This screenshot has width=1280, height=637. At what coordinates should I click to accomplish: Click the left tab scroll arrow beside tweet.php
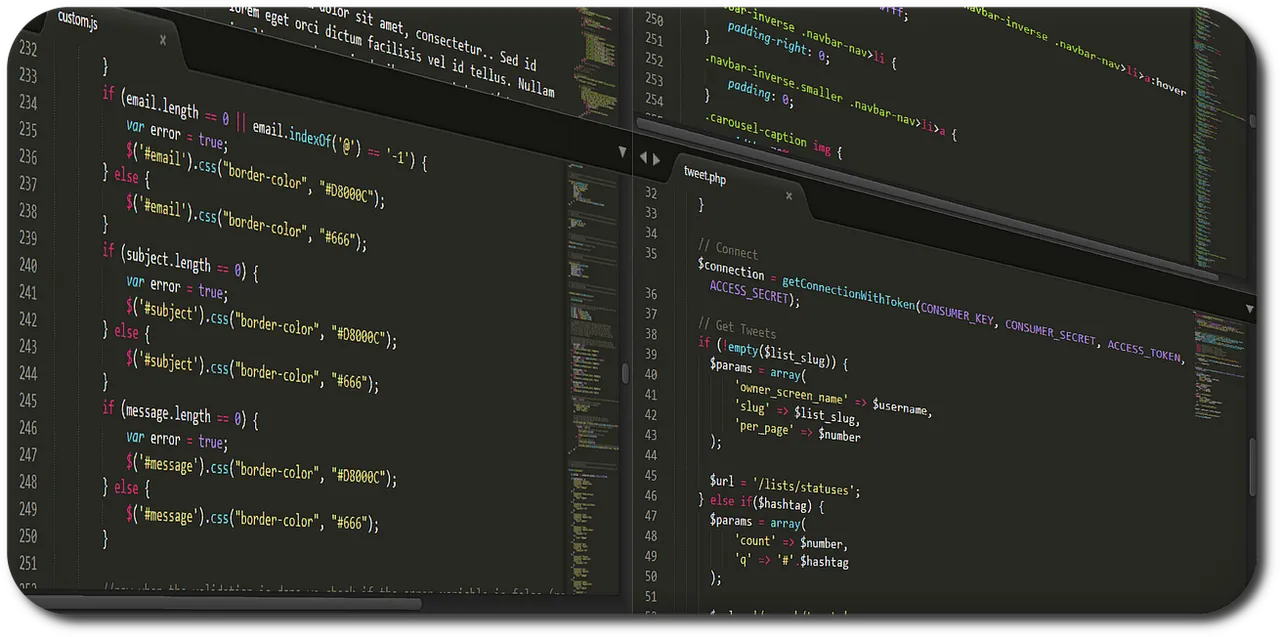643,158
